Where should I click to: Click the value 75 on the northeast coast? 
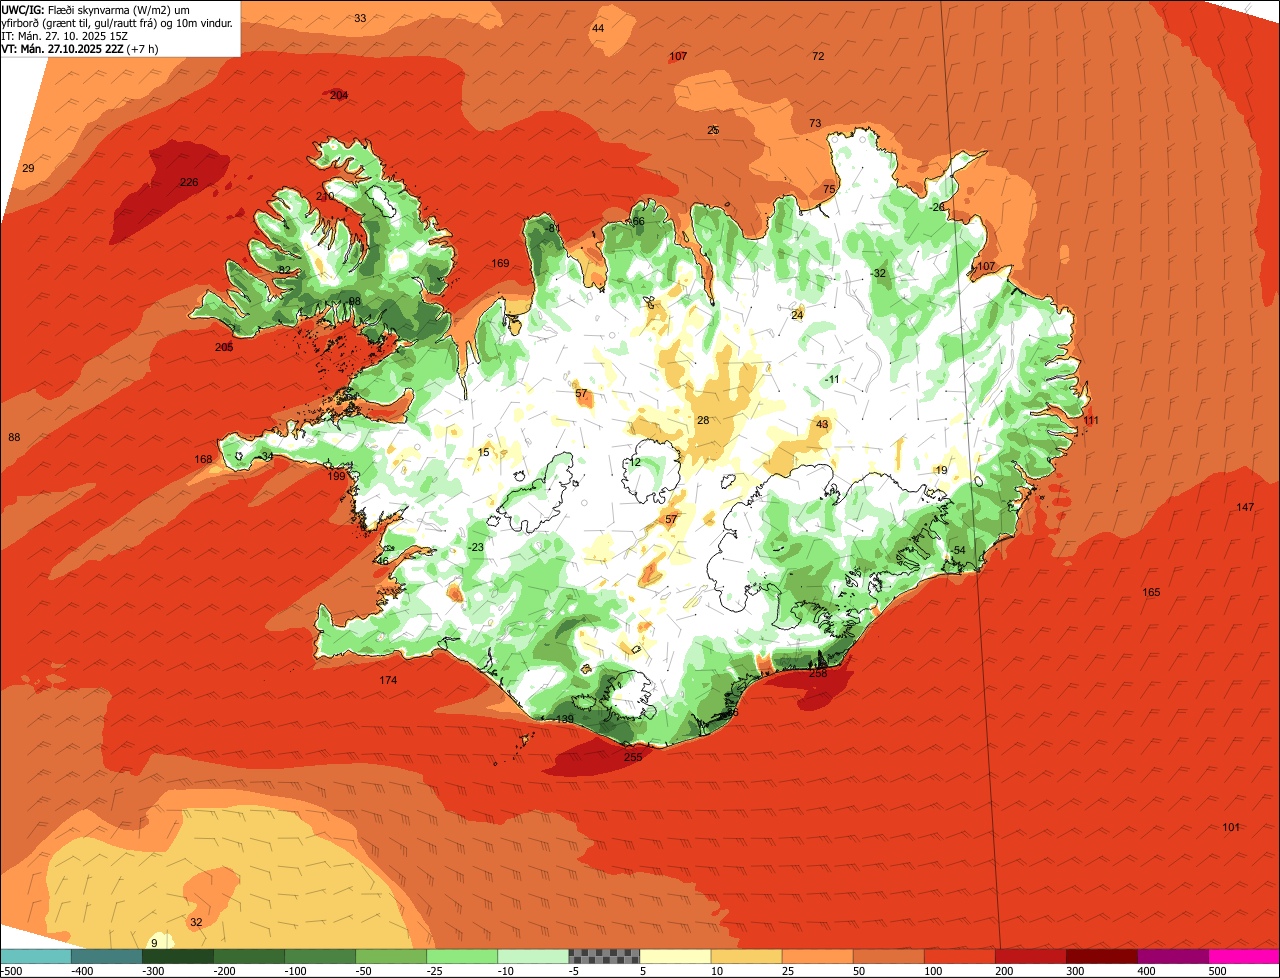[x=829, y=189]
